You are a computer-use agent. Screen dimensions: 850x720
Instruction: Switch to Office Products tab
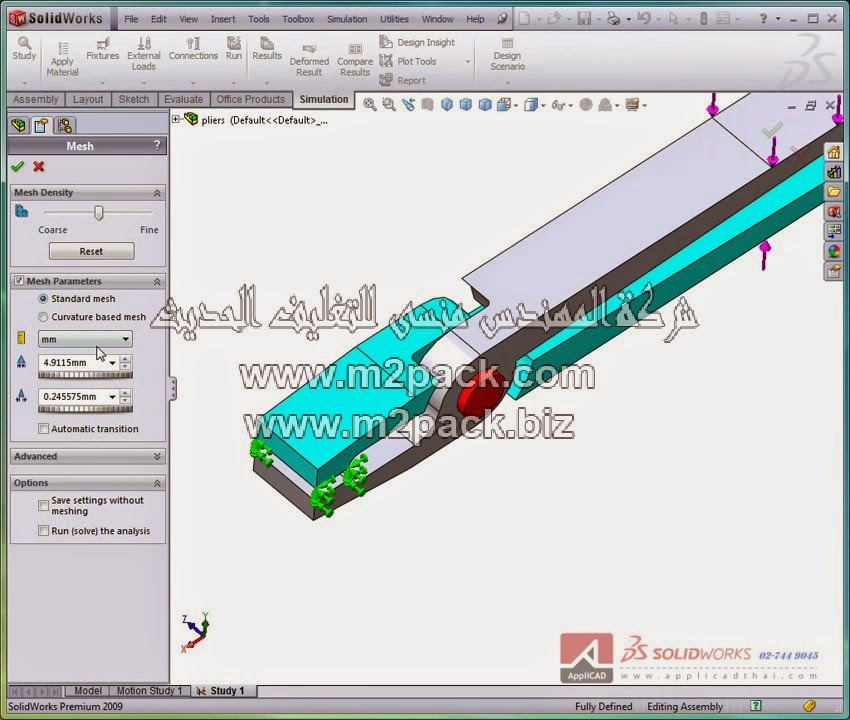pos(250,99)
